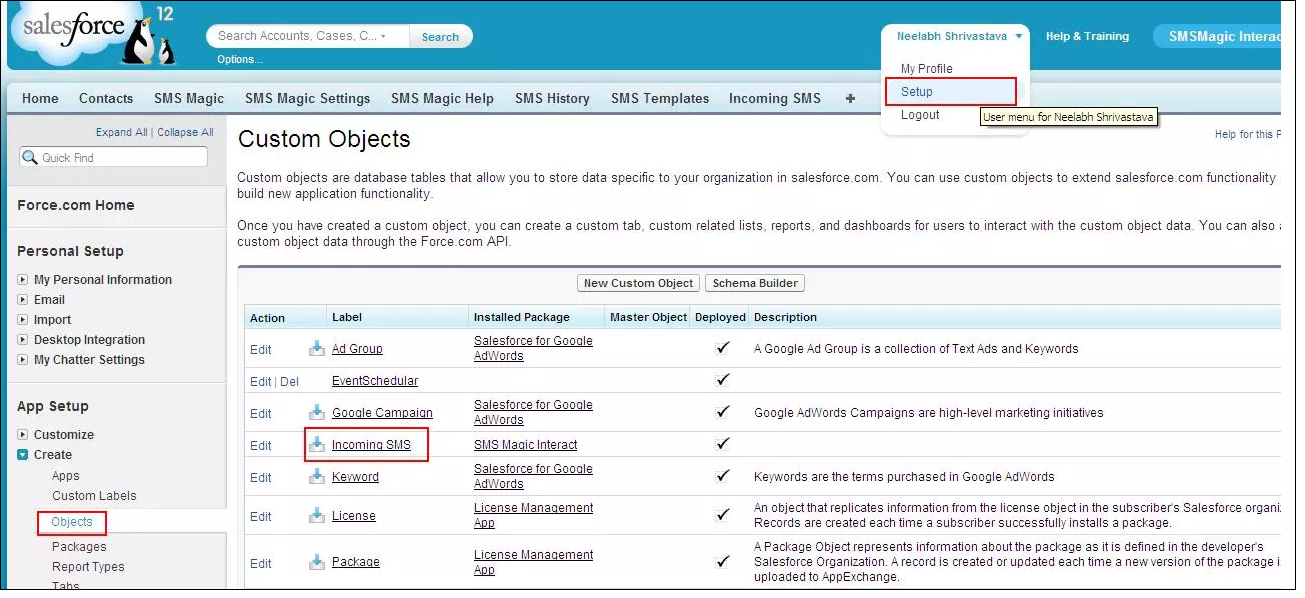Open the Keyword object label

(x=355, y=477)
